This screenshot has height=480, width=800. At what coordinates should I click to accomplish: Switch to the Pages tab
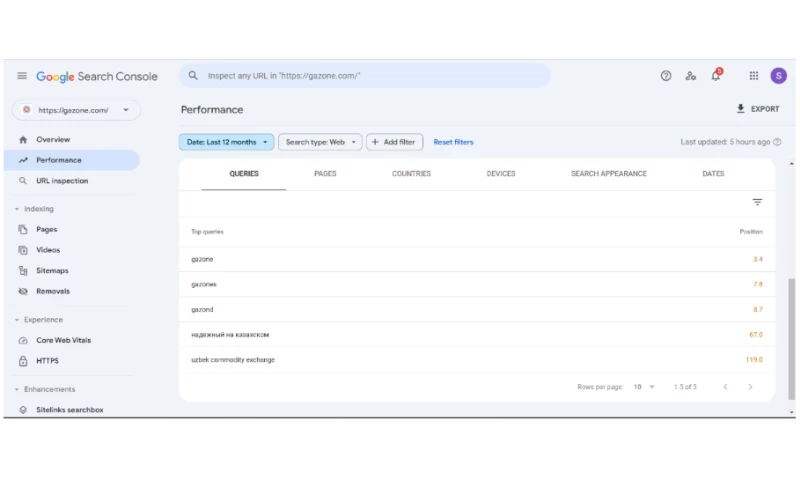coord(325,174)
